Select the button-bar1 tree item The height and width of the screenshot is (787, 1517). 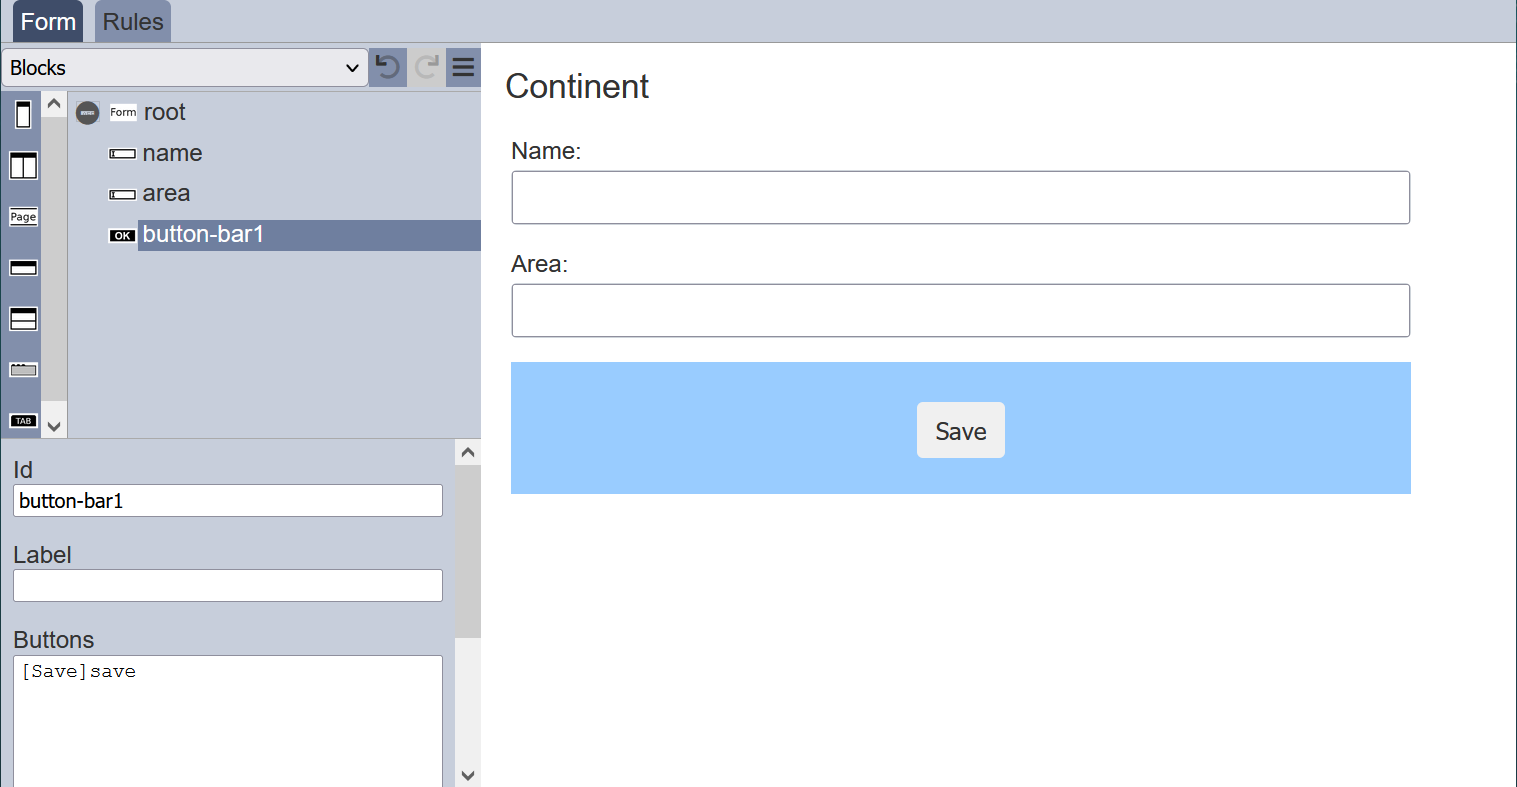tap(309, 235)
